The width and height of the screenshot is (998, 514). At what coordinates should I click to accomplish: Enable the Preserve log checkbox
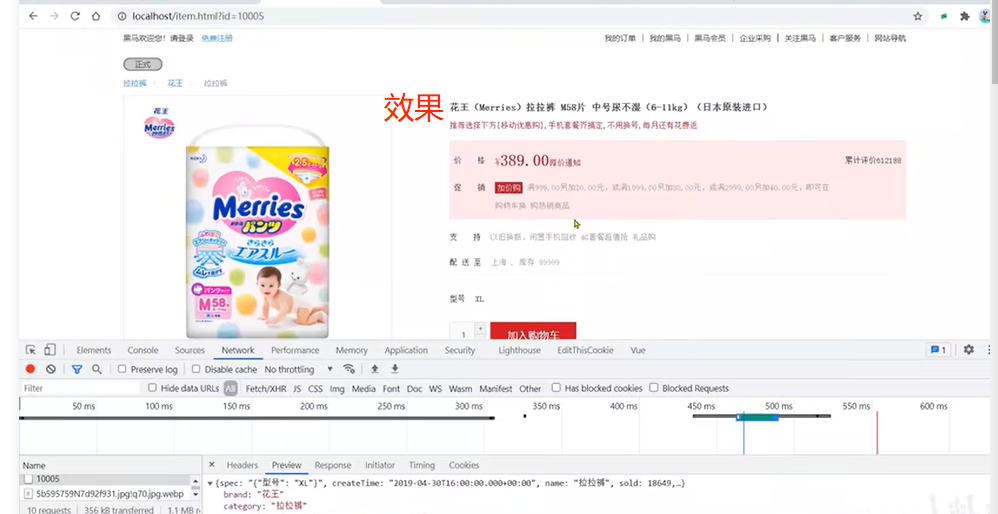click(x=122, y=369)
